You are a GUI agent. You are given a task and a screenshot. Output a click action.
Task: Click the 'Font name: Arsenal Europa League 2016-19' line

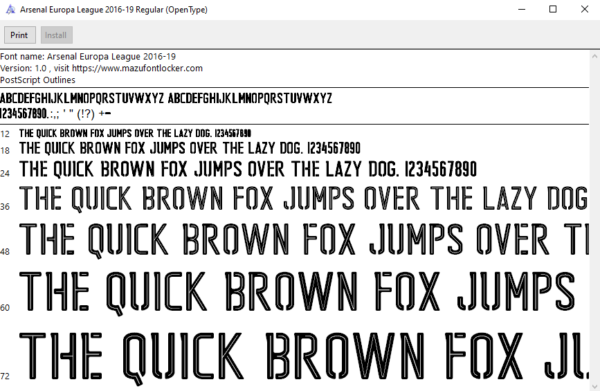click(x=88, y=57)
